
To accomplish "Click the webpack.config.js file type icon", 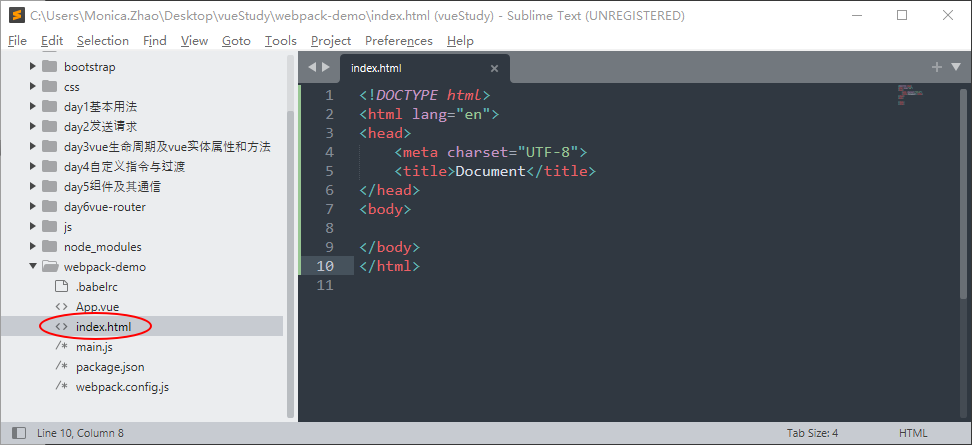I will click(61, 387).
